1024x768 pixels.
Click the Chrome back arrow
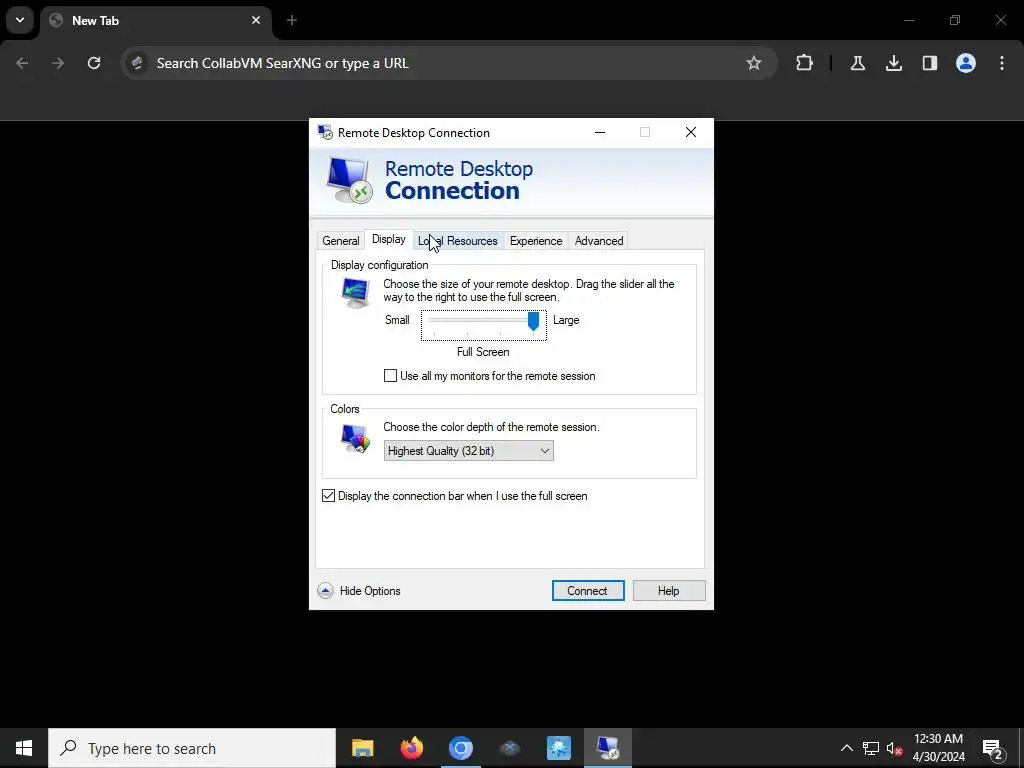(22, 63)
